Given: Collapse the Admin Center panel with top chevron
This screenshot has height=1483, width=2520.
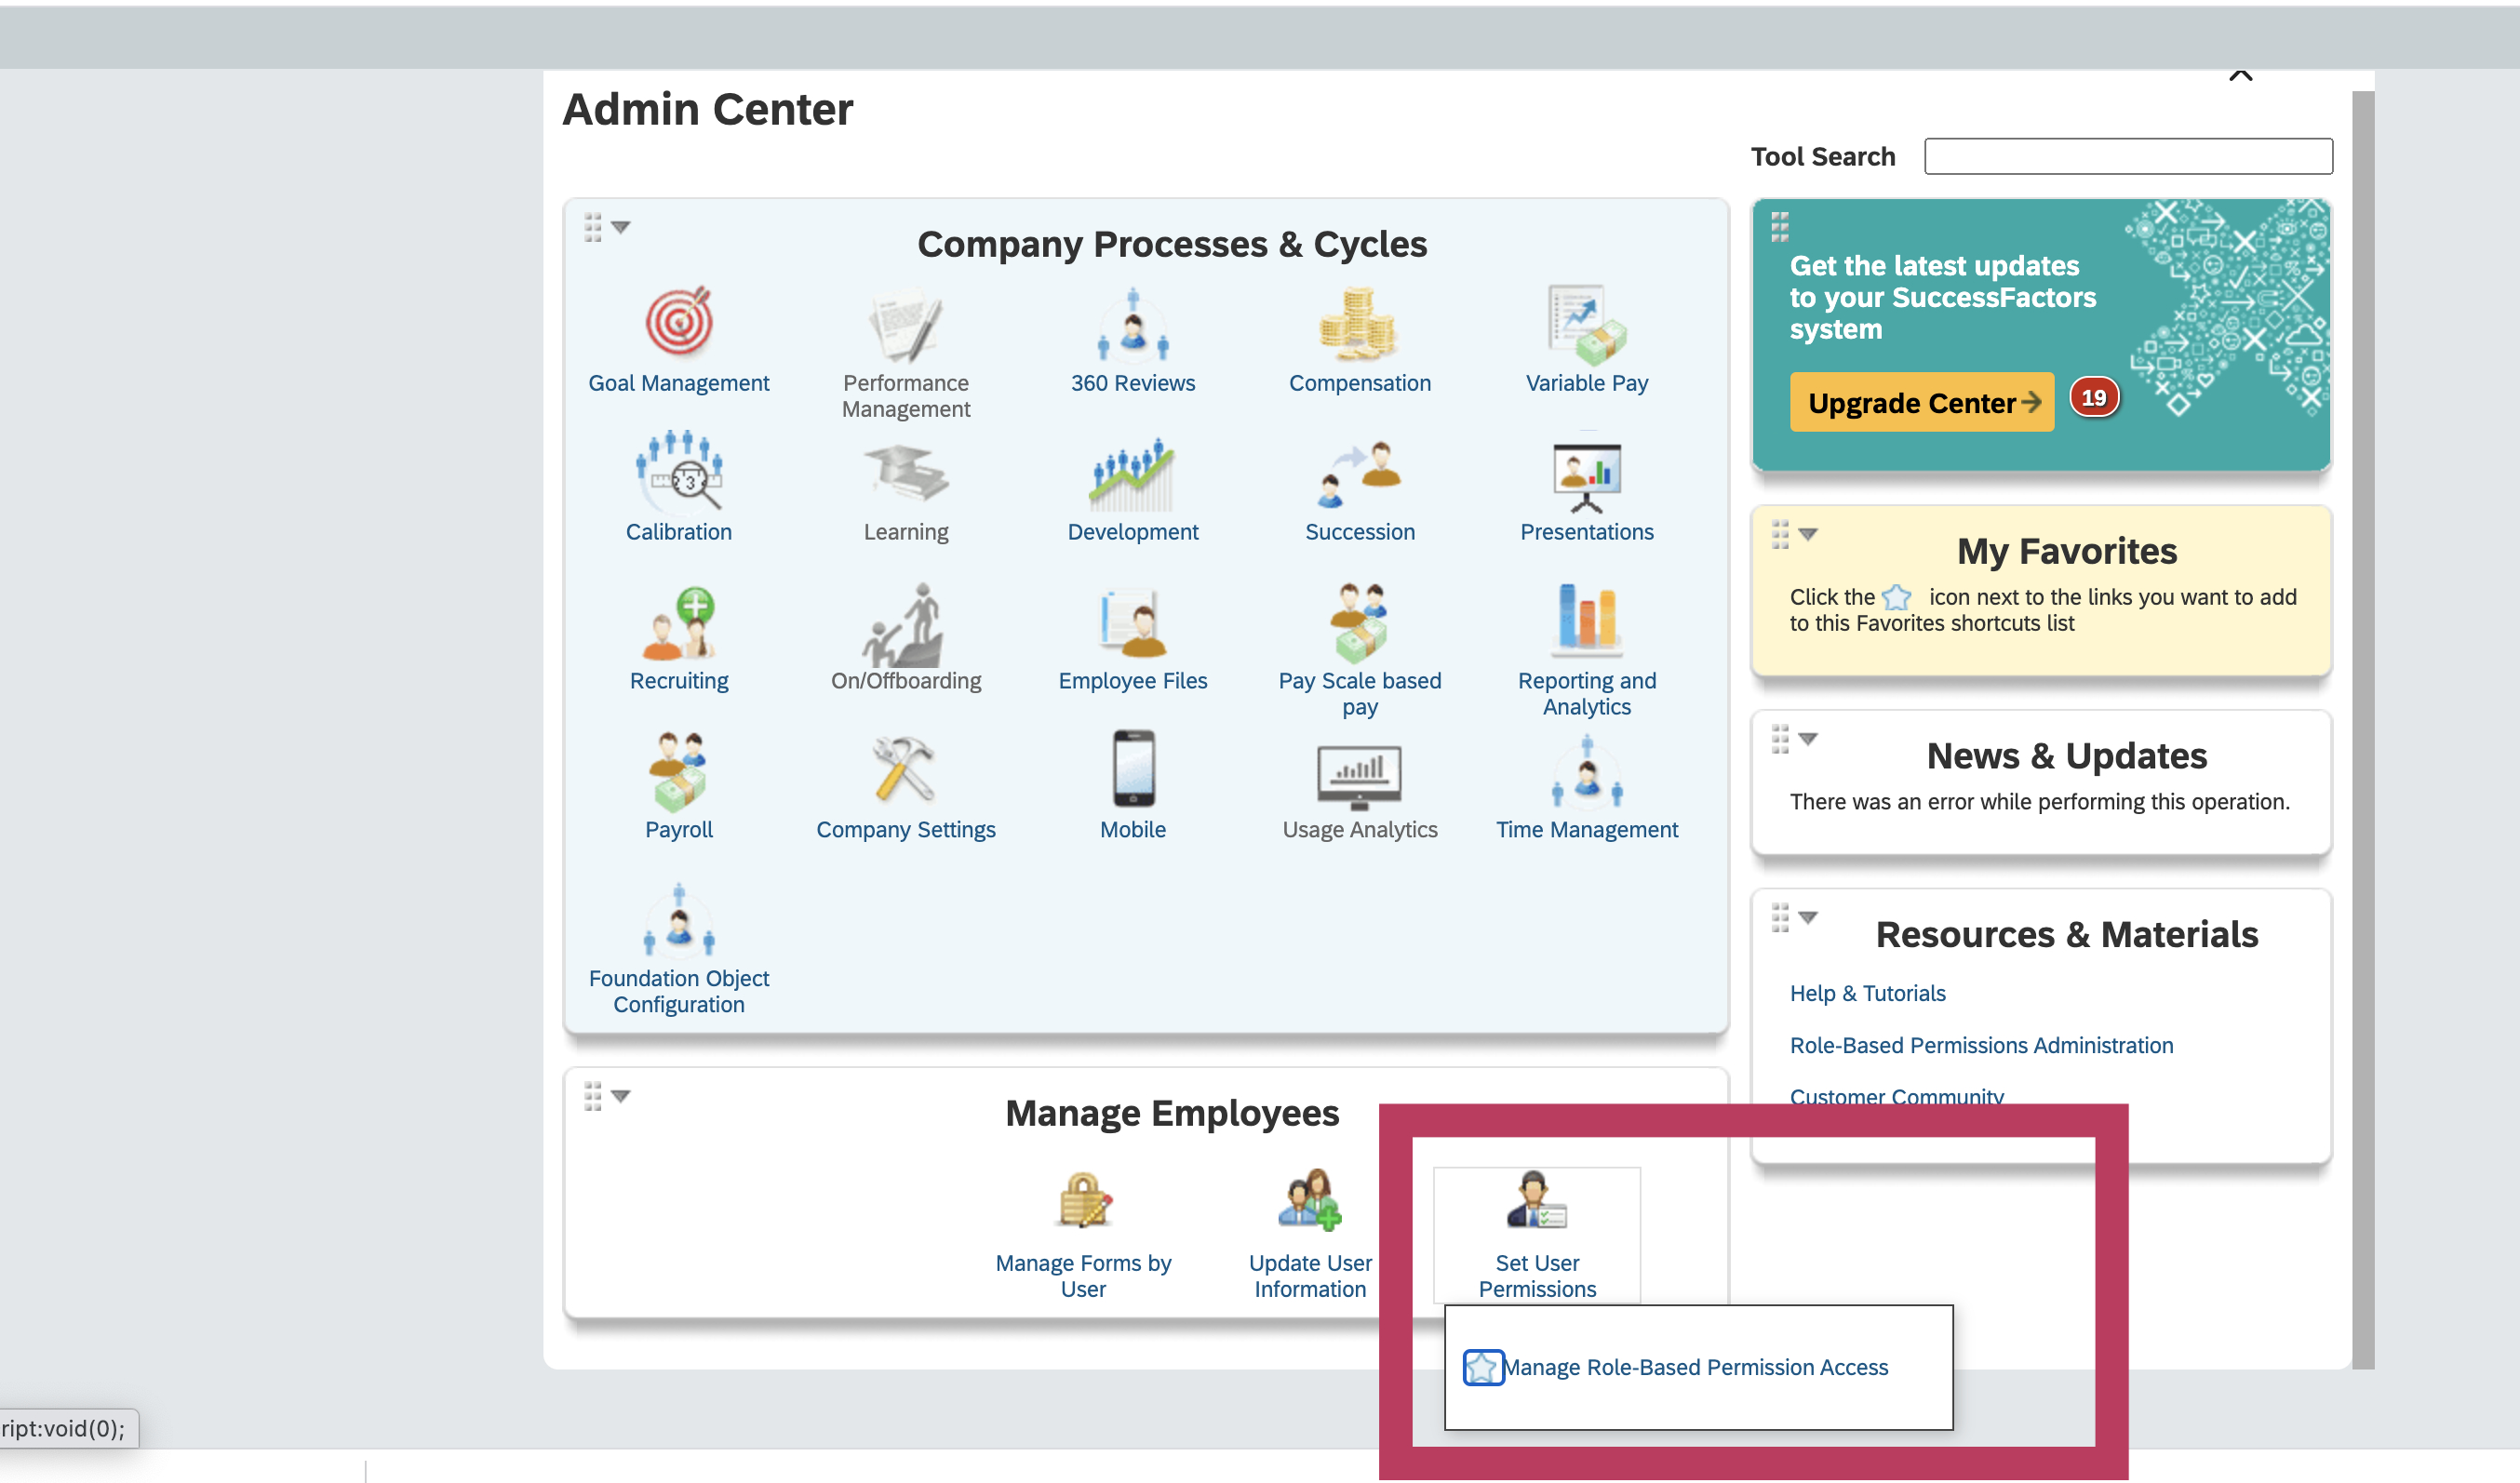Looking at the screenshot, I should pyautogui.click(x=2240, y=74).
